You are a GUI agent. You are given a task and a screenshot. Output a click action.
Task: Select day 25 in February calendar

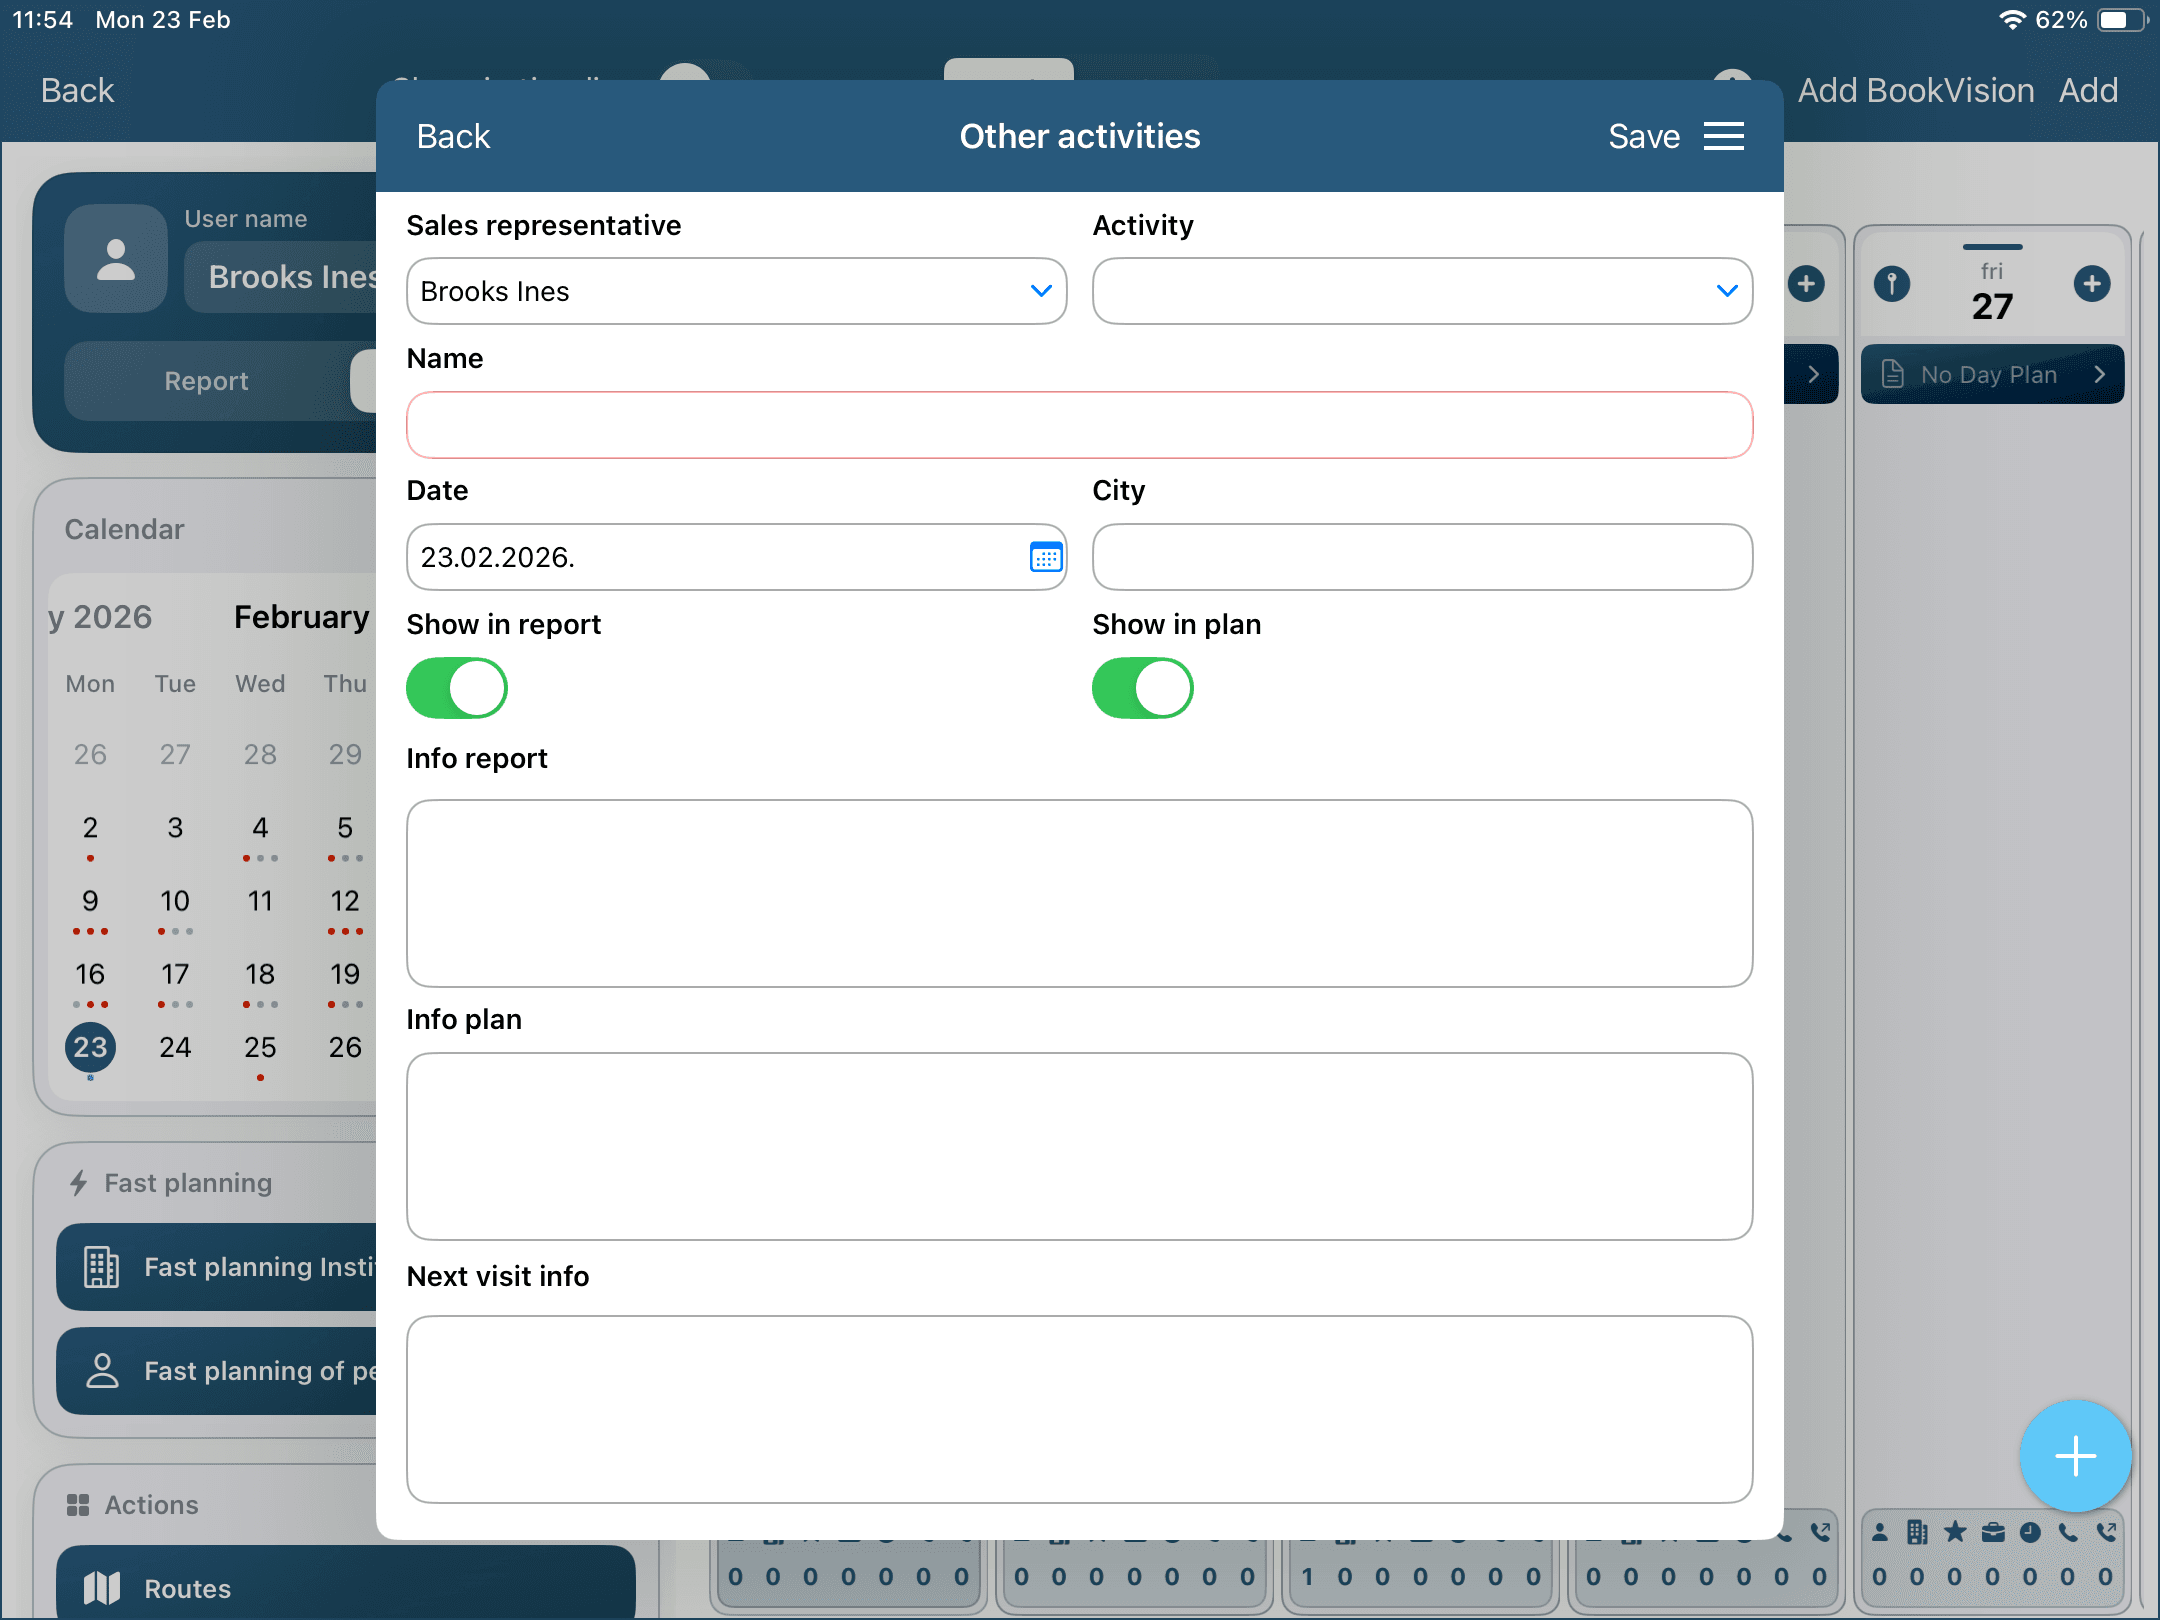coord(260,1047)
